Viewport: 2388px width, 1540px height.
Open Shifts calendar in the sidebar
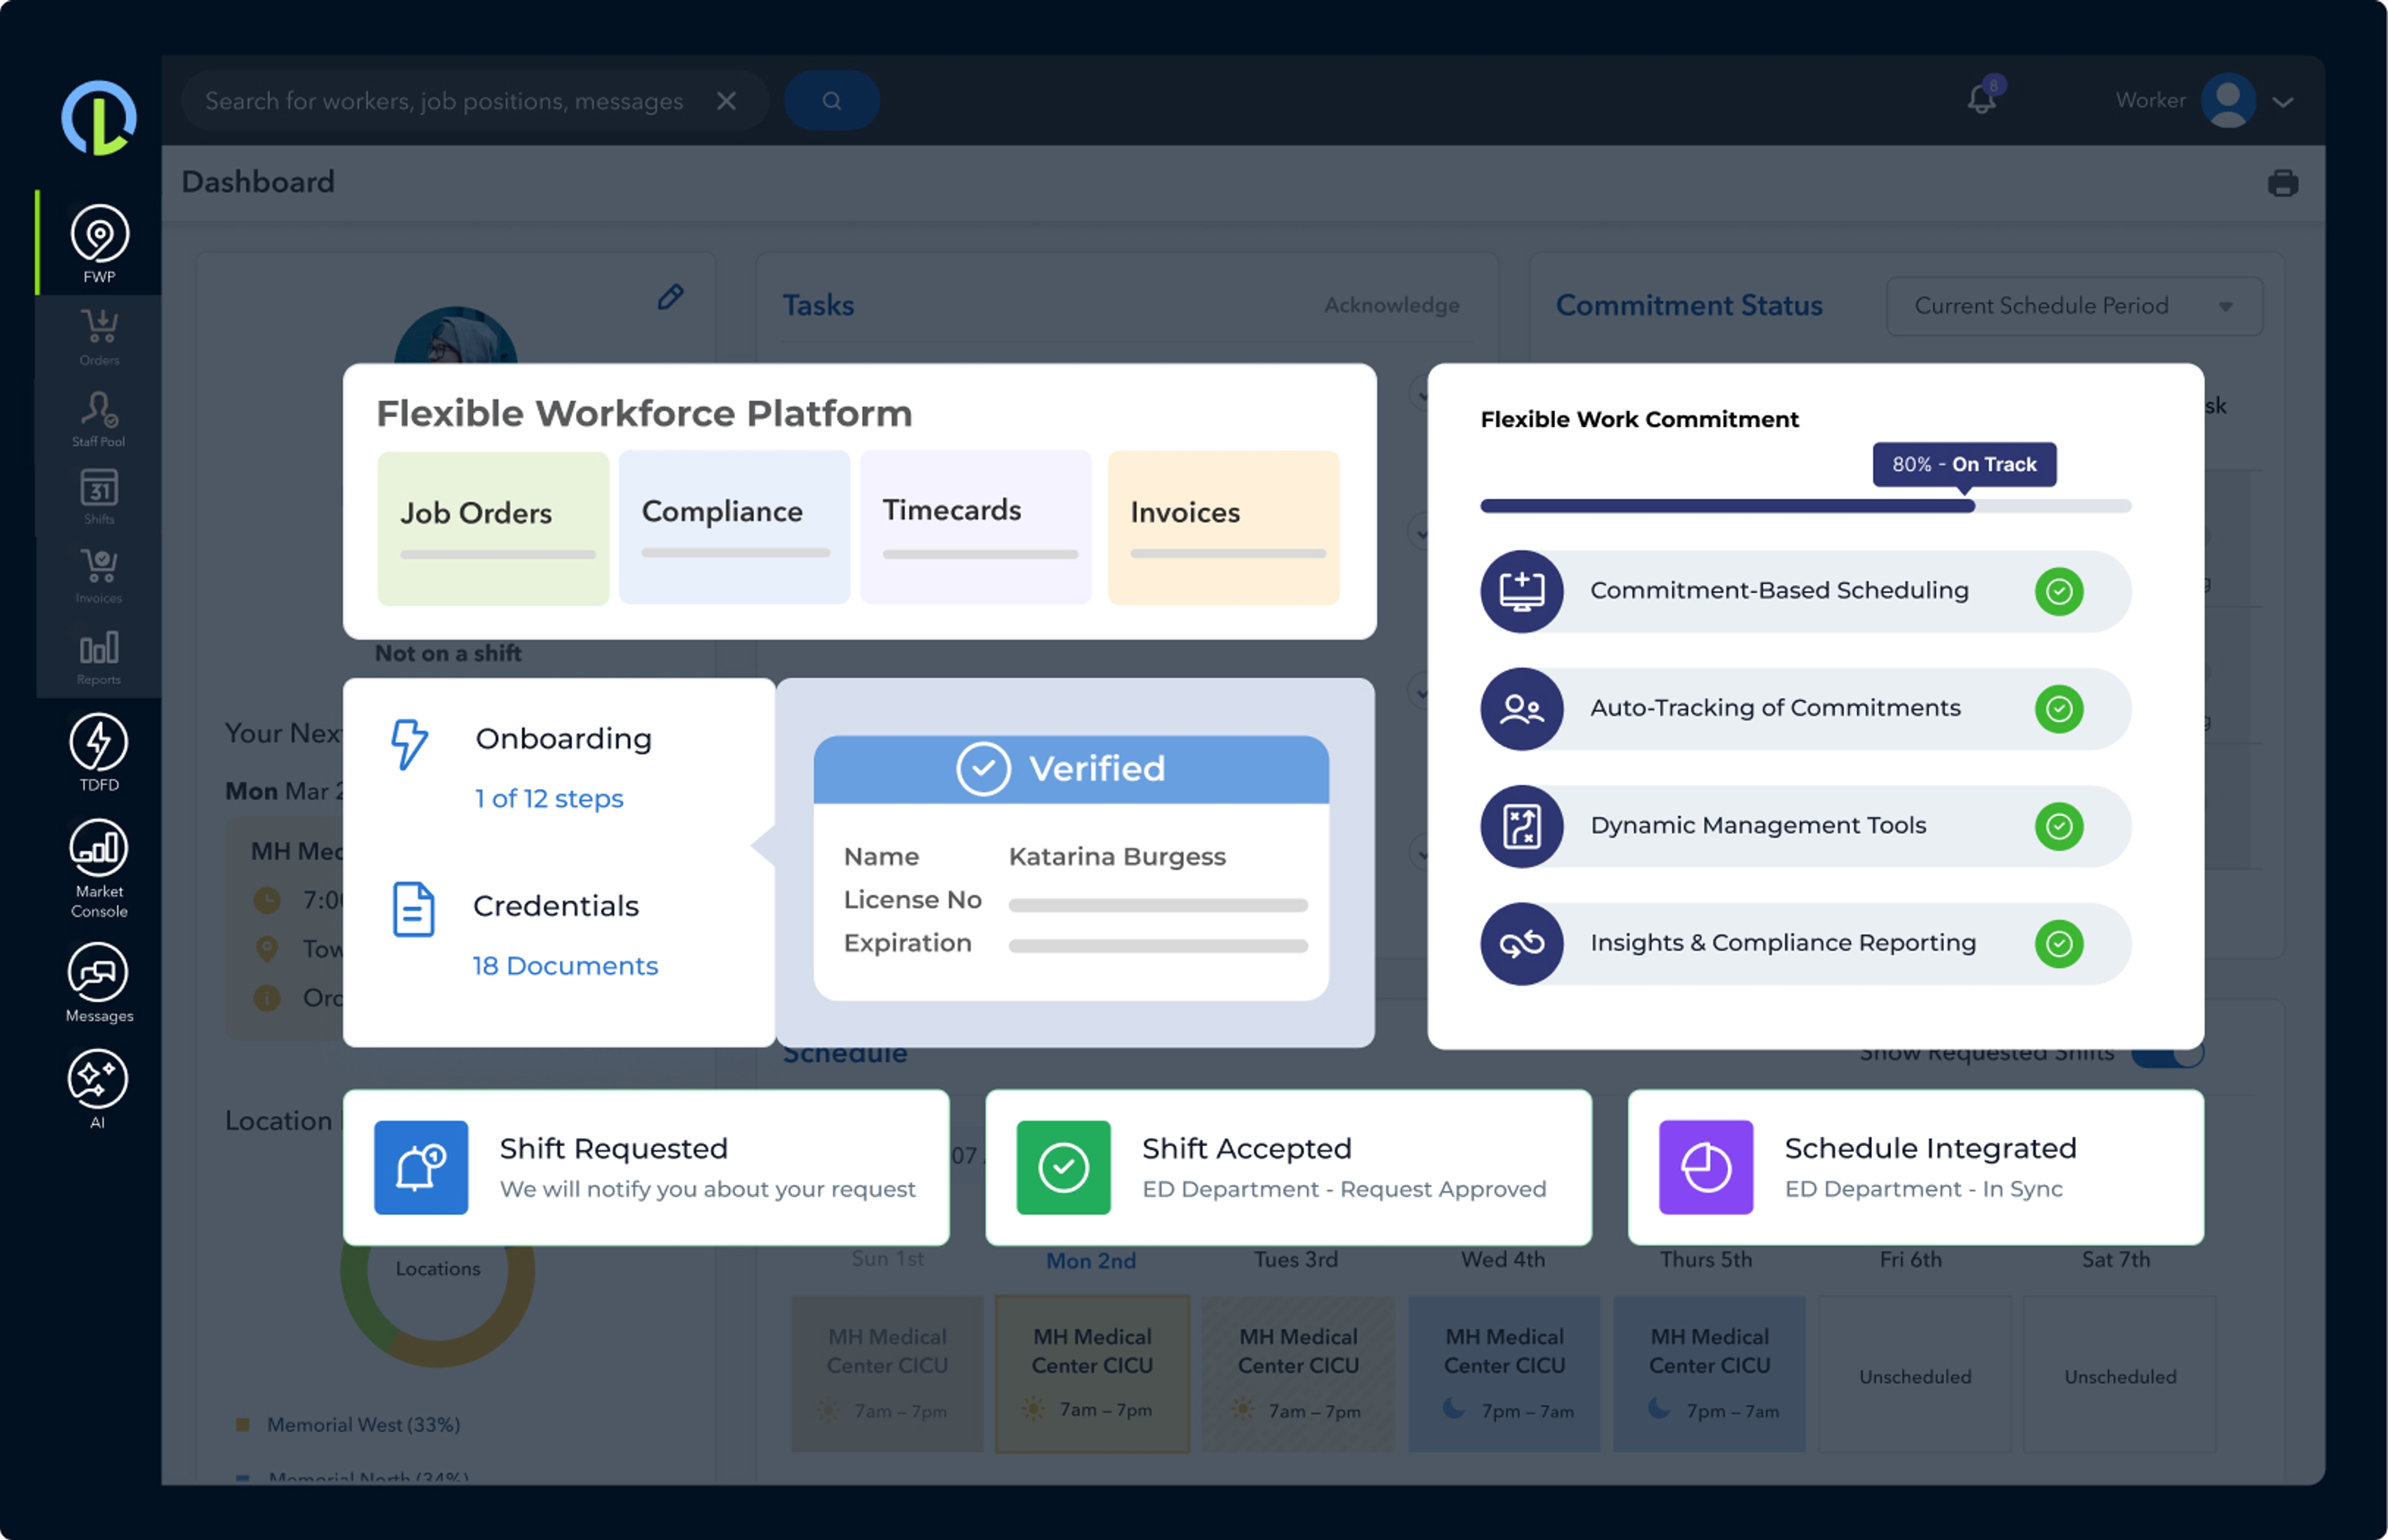tap(99, 496)
